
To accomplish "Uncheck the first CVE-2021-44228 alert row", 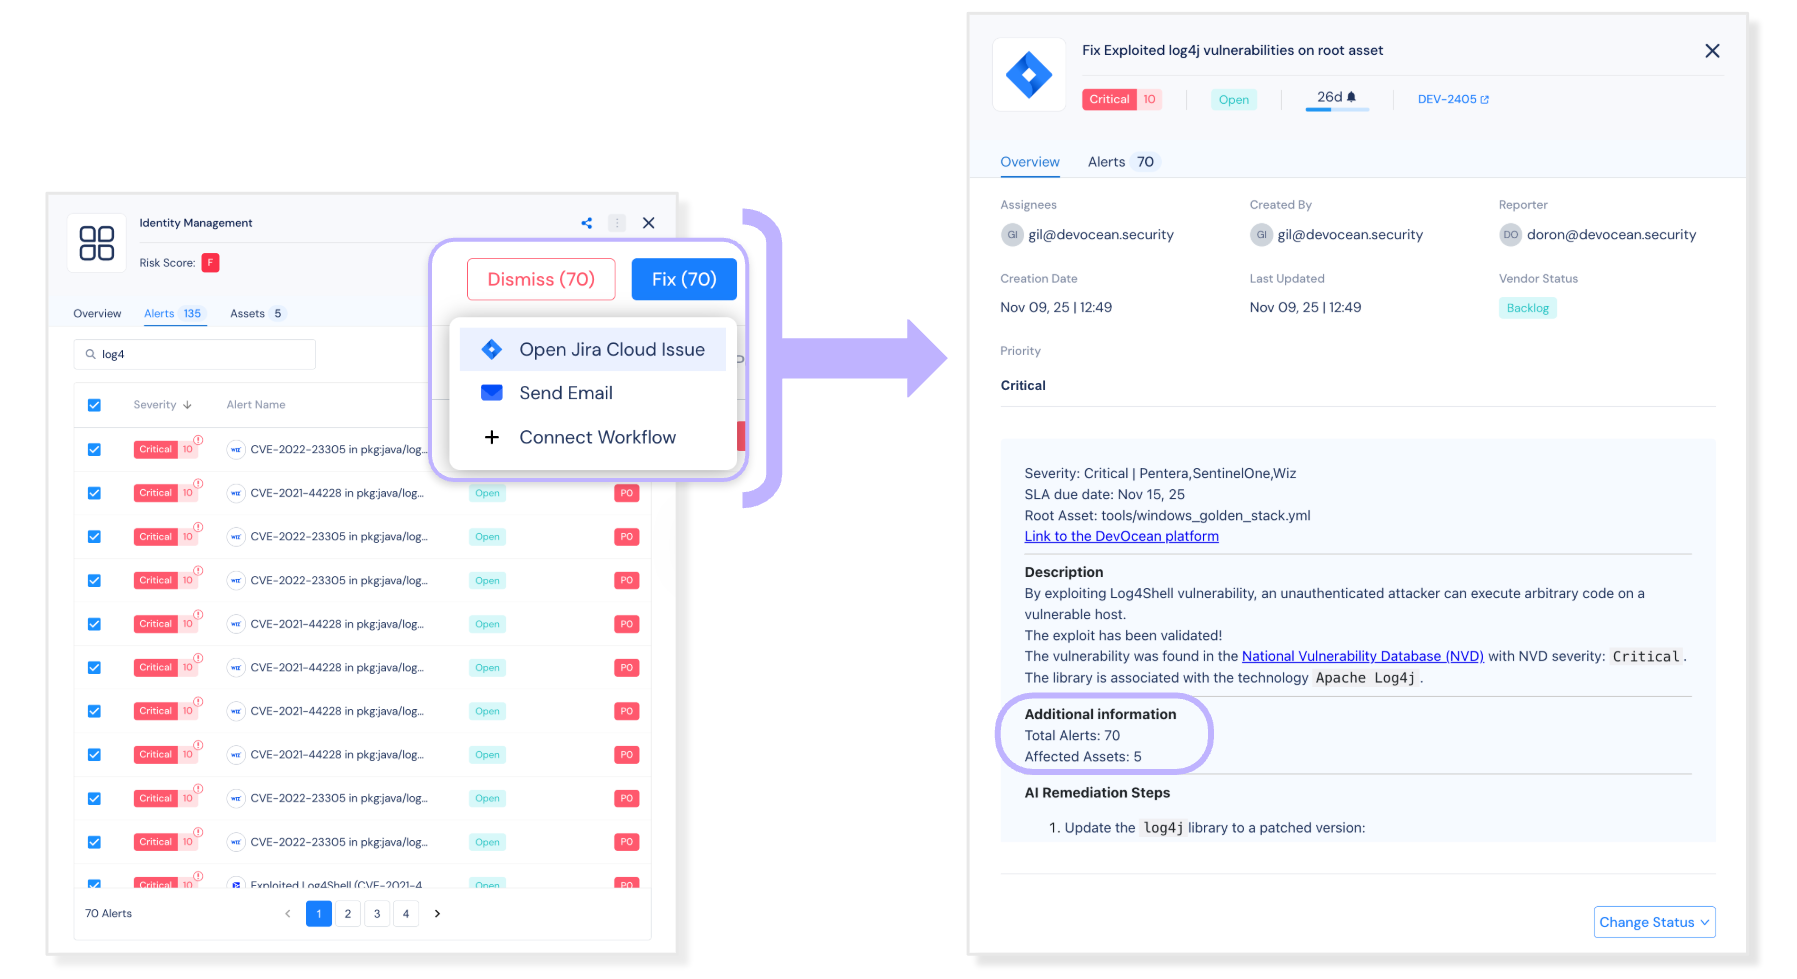I will click(94, 493).
